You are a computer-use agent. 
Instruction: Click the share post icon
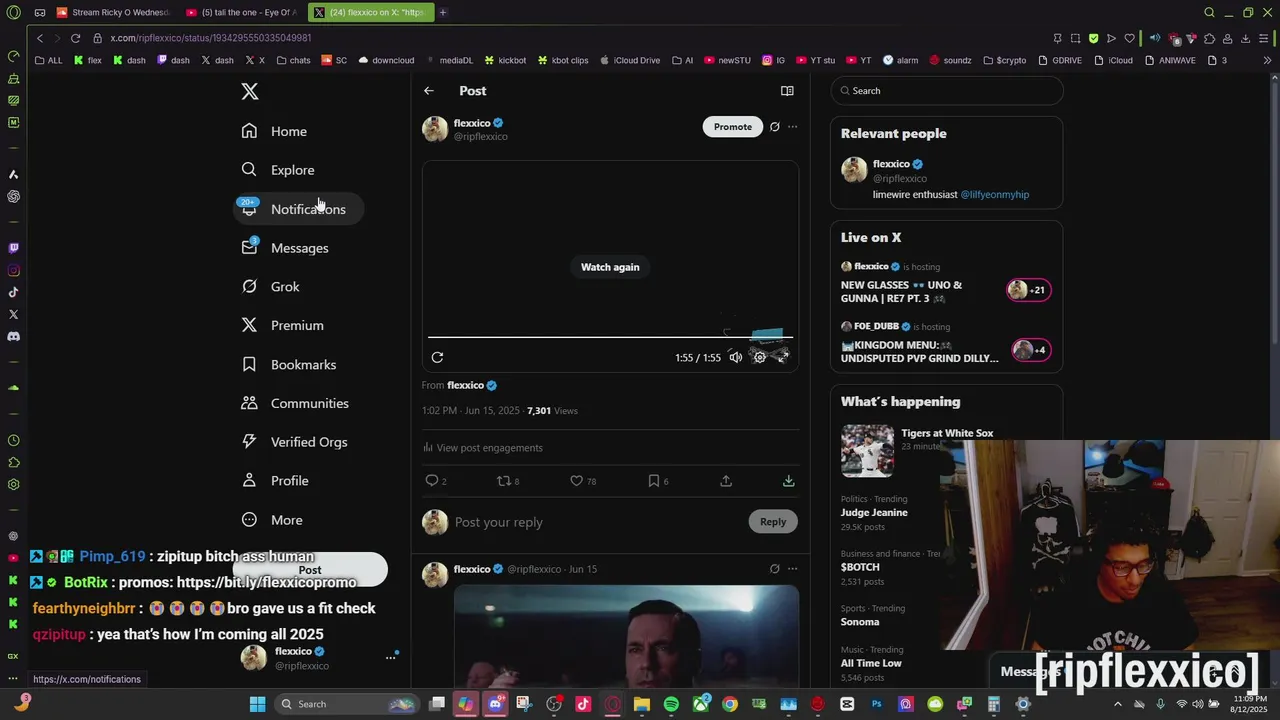point(726,481)
